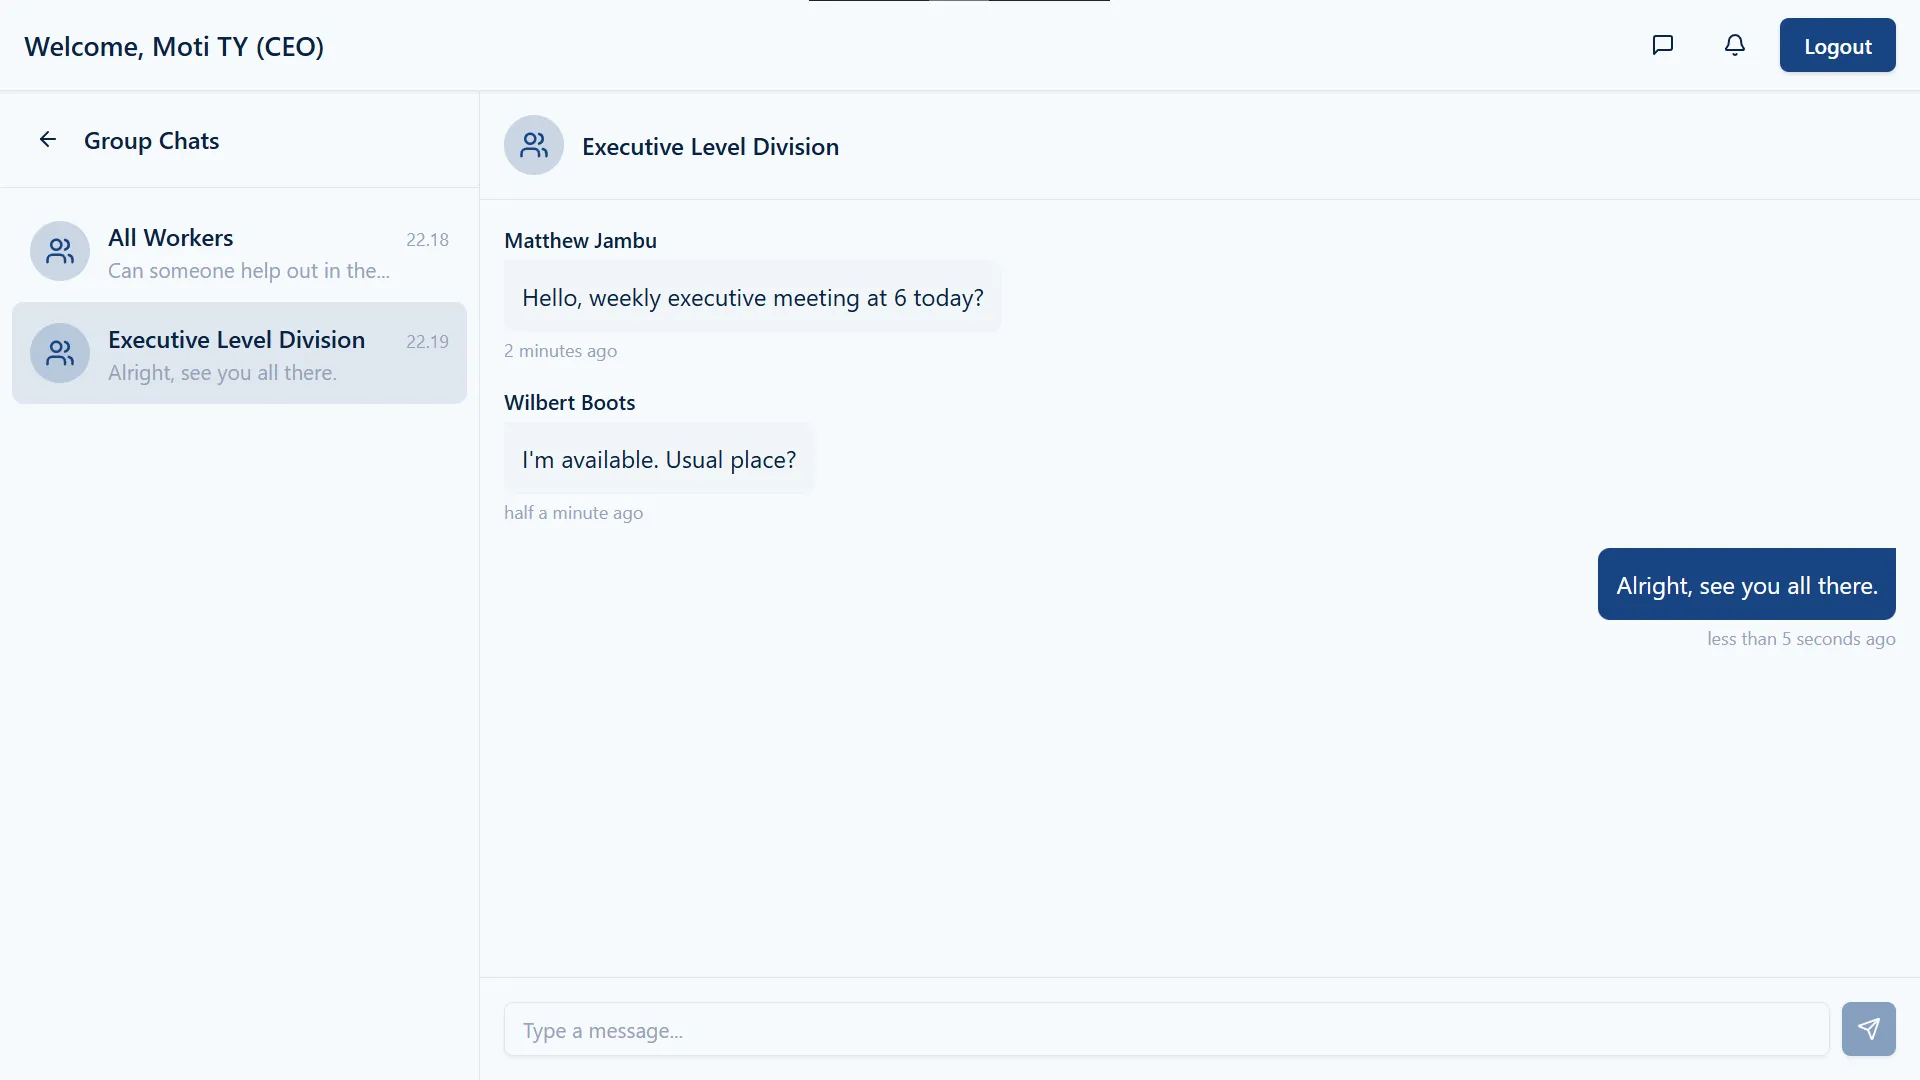Click the back arrow beside Group Chats
Screen dimensions: 1920x1080
(47, 140)
